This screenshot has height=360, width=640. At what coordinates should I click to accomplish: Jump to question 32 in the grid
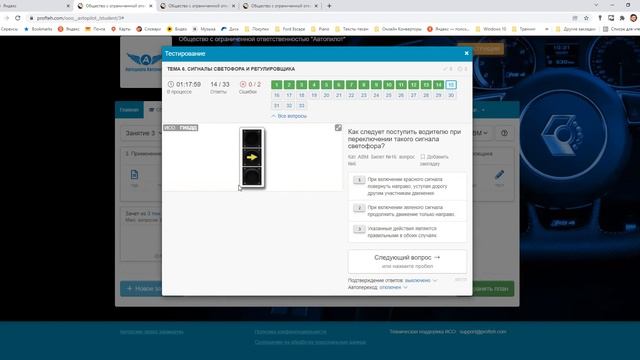289,106
